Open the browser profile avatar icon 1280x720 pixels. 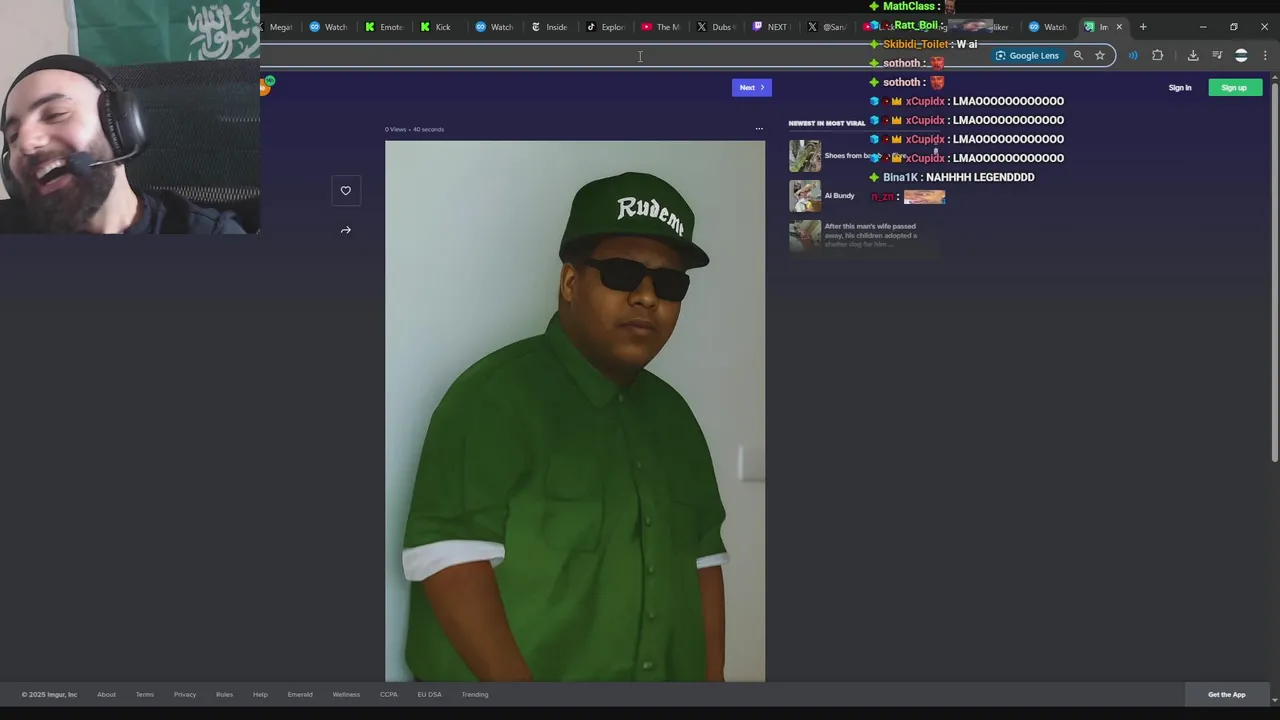[x=1241, y=56]
